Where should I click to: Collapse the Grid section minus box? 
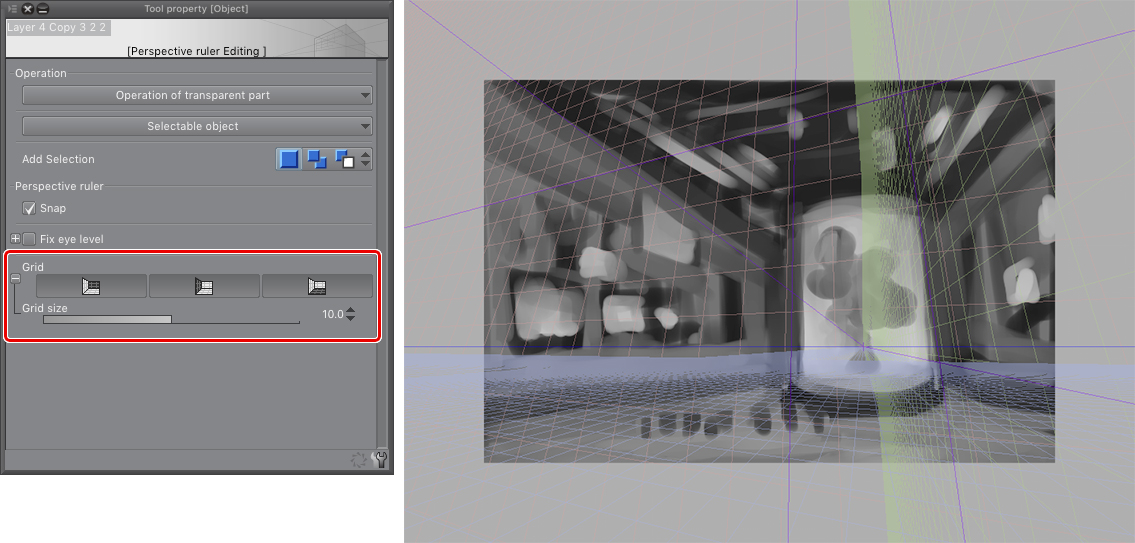coord(15,278)
